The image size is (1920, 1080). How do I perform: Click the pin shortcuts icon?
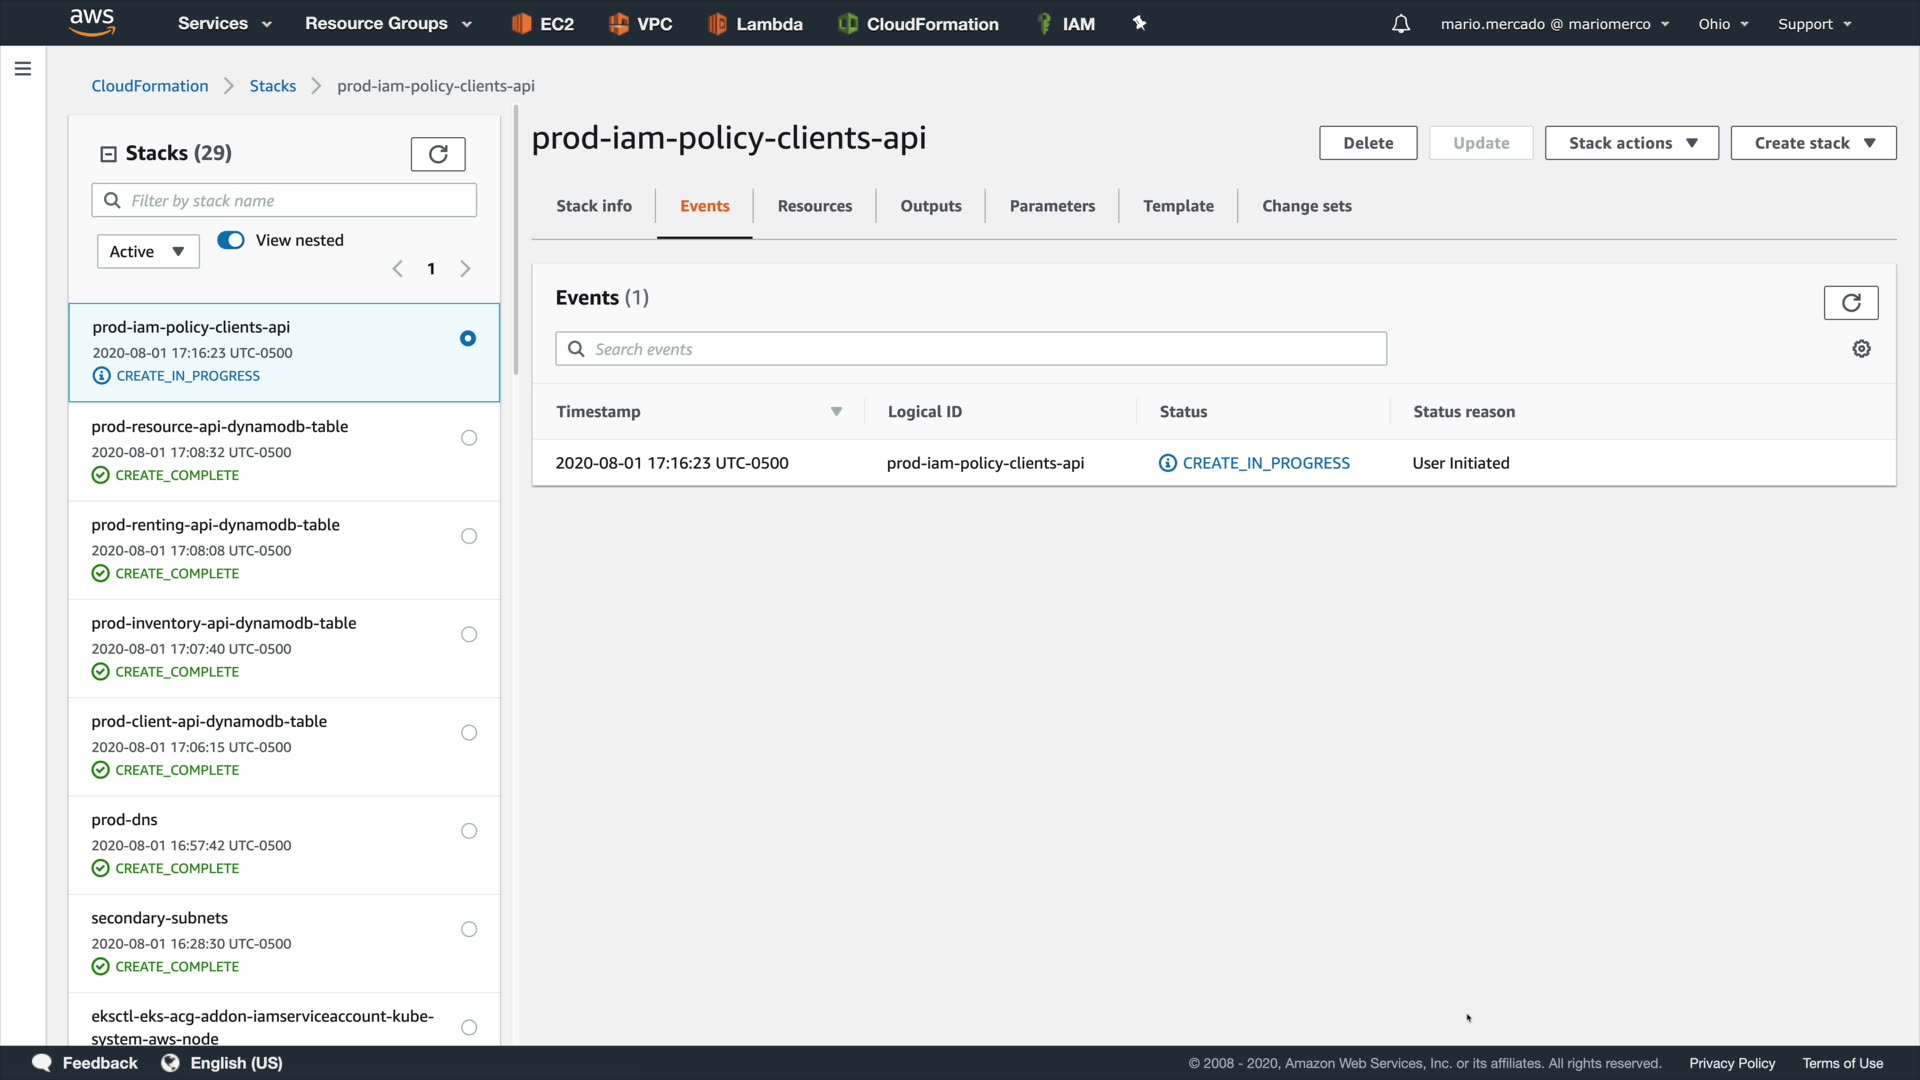coord(1139,23)
